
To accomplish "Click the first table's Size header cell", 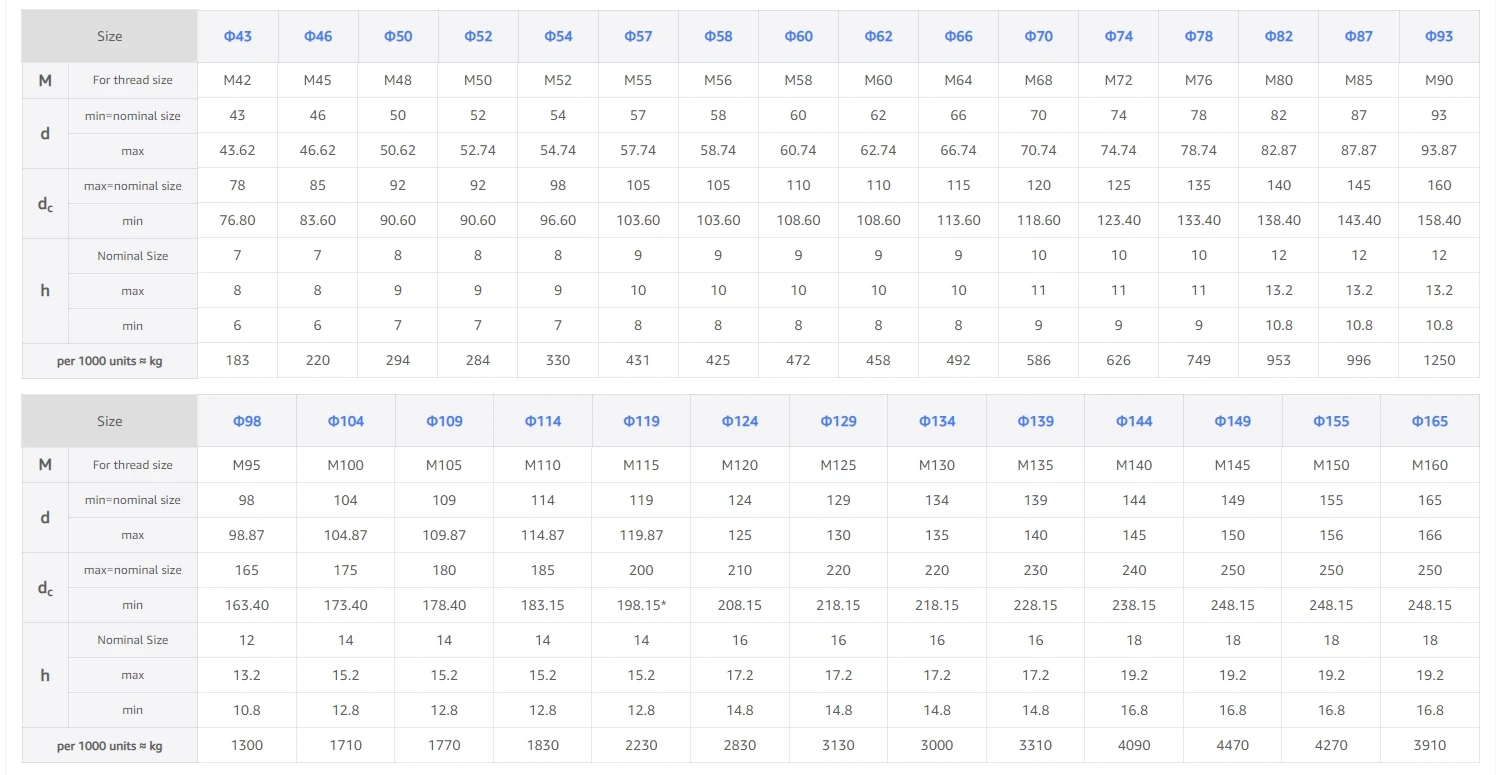I will pyautogui.click(x=110, y=36).
